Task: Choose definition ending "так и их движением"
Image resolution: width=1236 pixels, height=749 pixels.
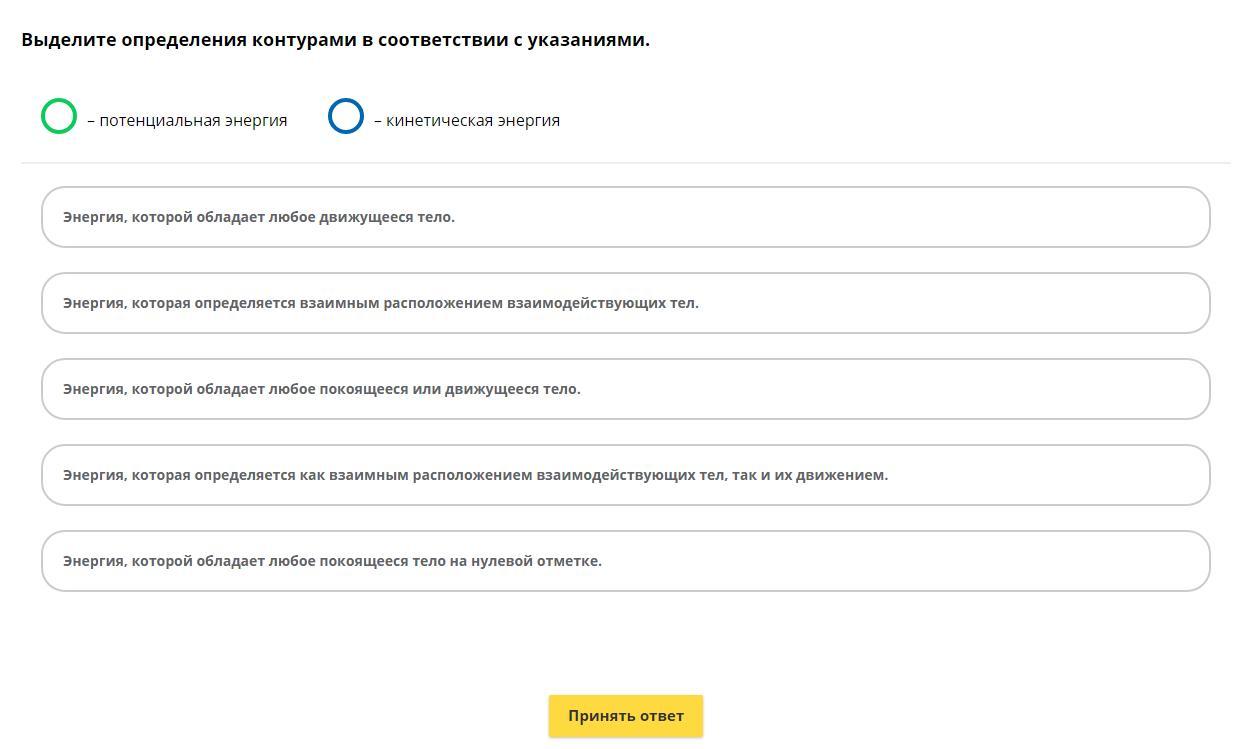Action: point(625,475)
